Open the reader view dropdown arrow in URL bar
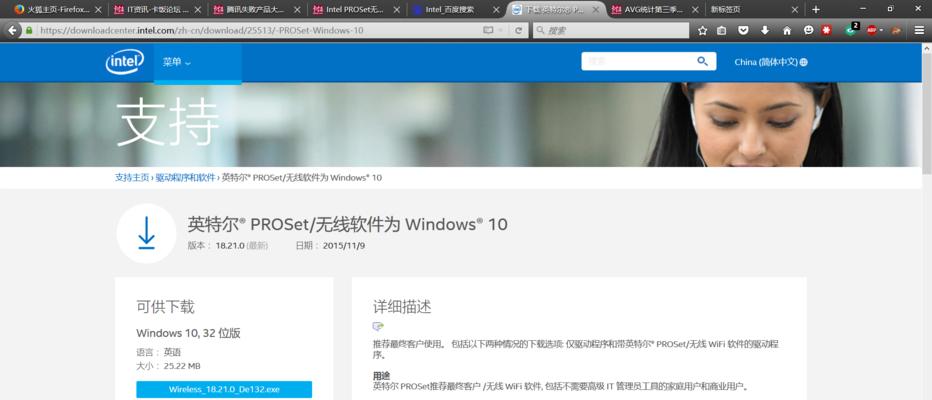Image resolution: width=932 pixels, height=400 pixels. click(x=500, y=30)
